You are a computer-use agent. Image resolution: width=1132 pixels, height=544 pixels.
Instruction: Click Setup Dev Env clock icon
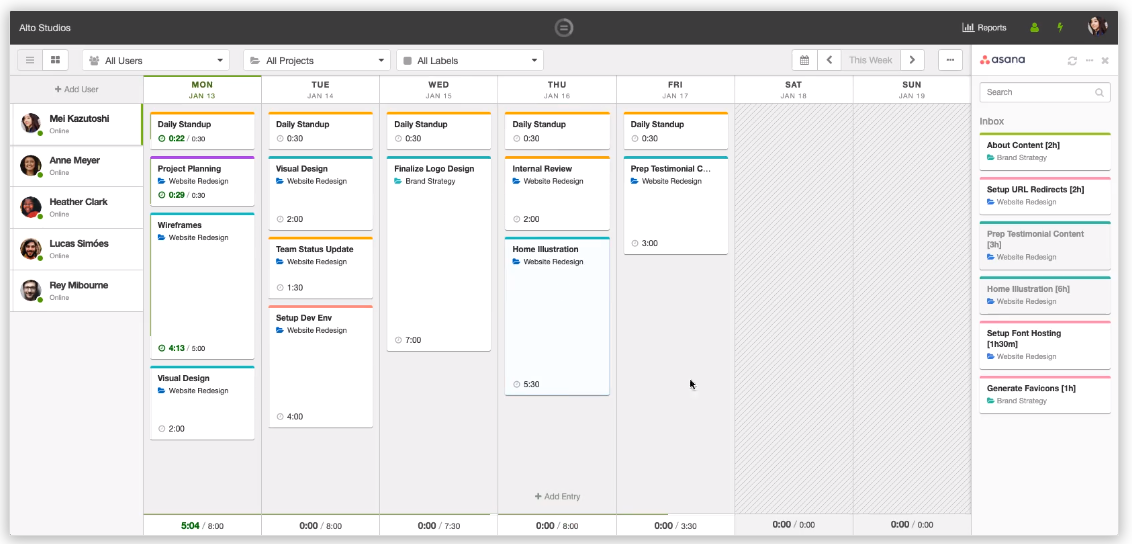click(x=280, y=417)
